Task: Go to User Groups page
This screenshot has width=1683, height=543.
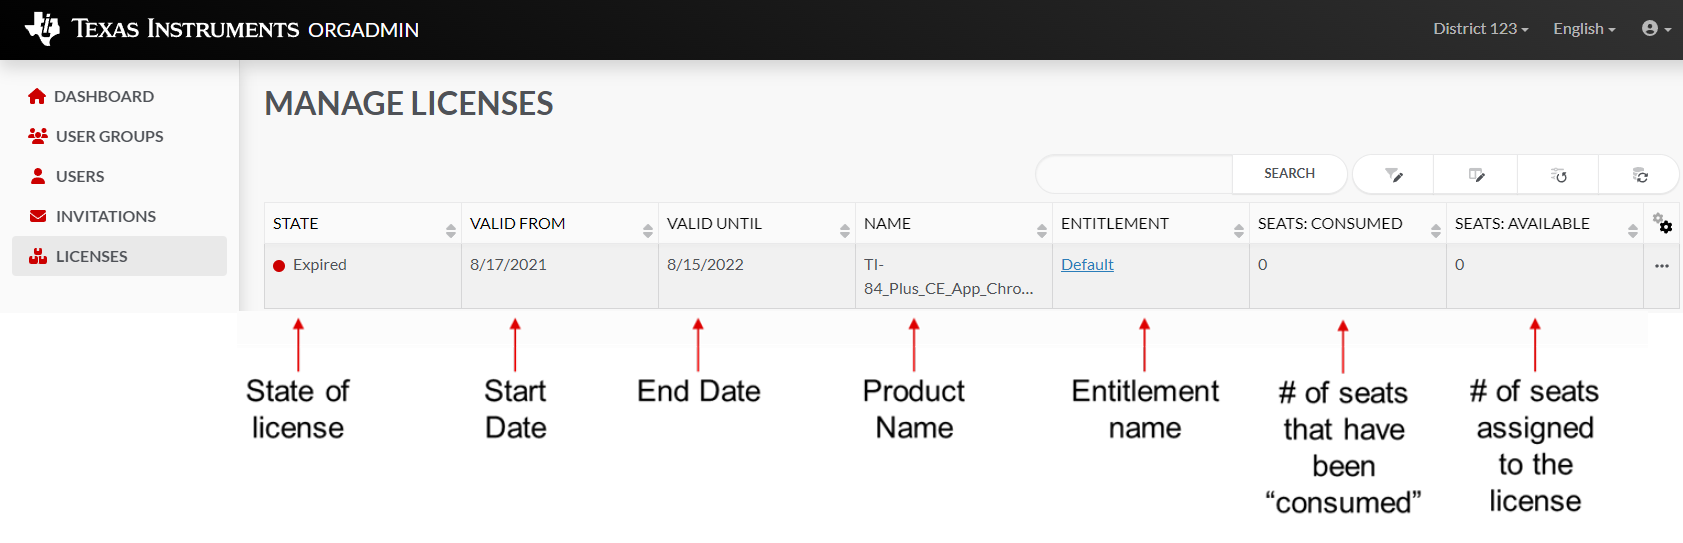Action: [x=109, y=136]
